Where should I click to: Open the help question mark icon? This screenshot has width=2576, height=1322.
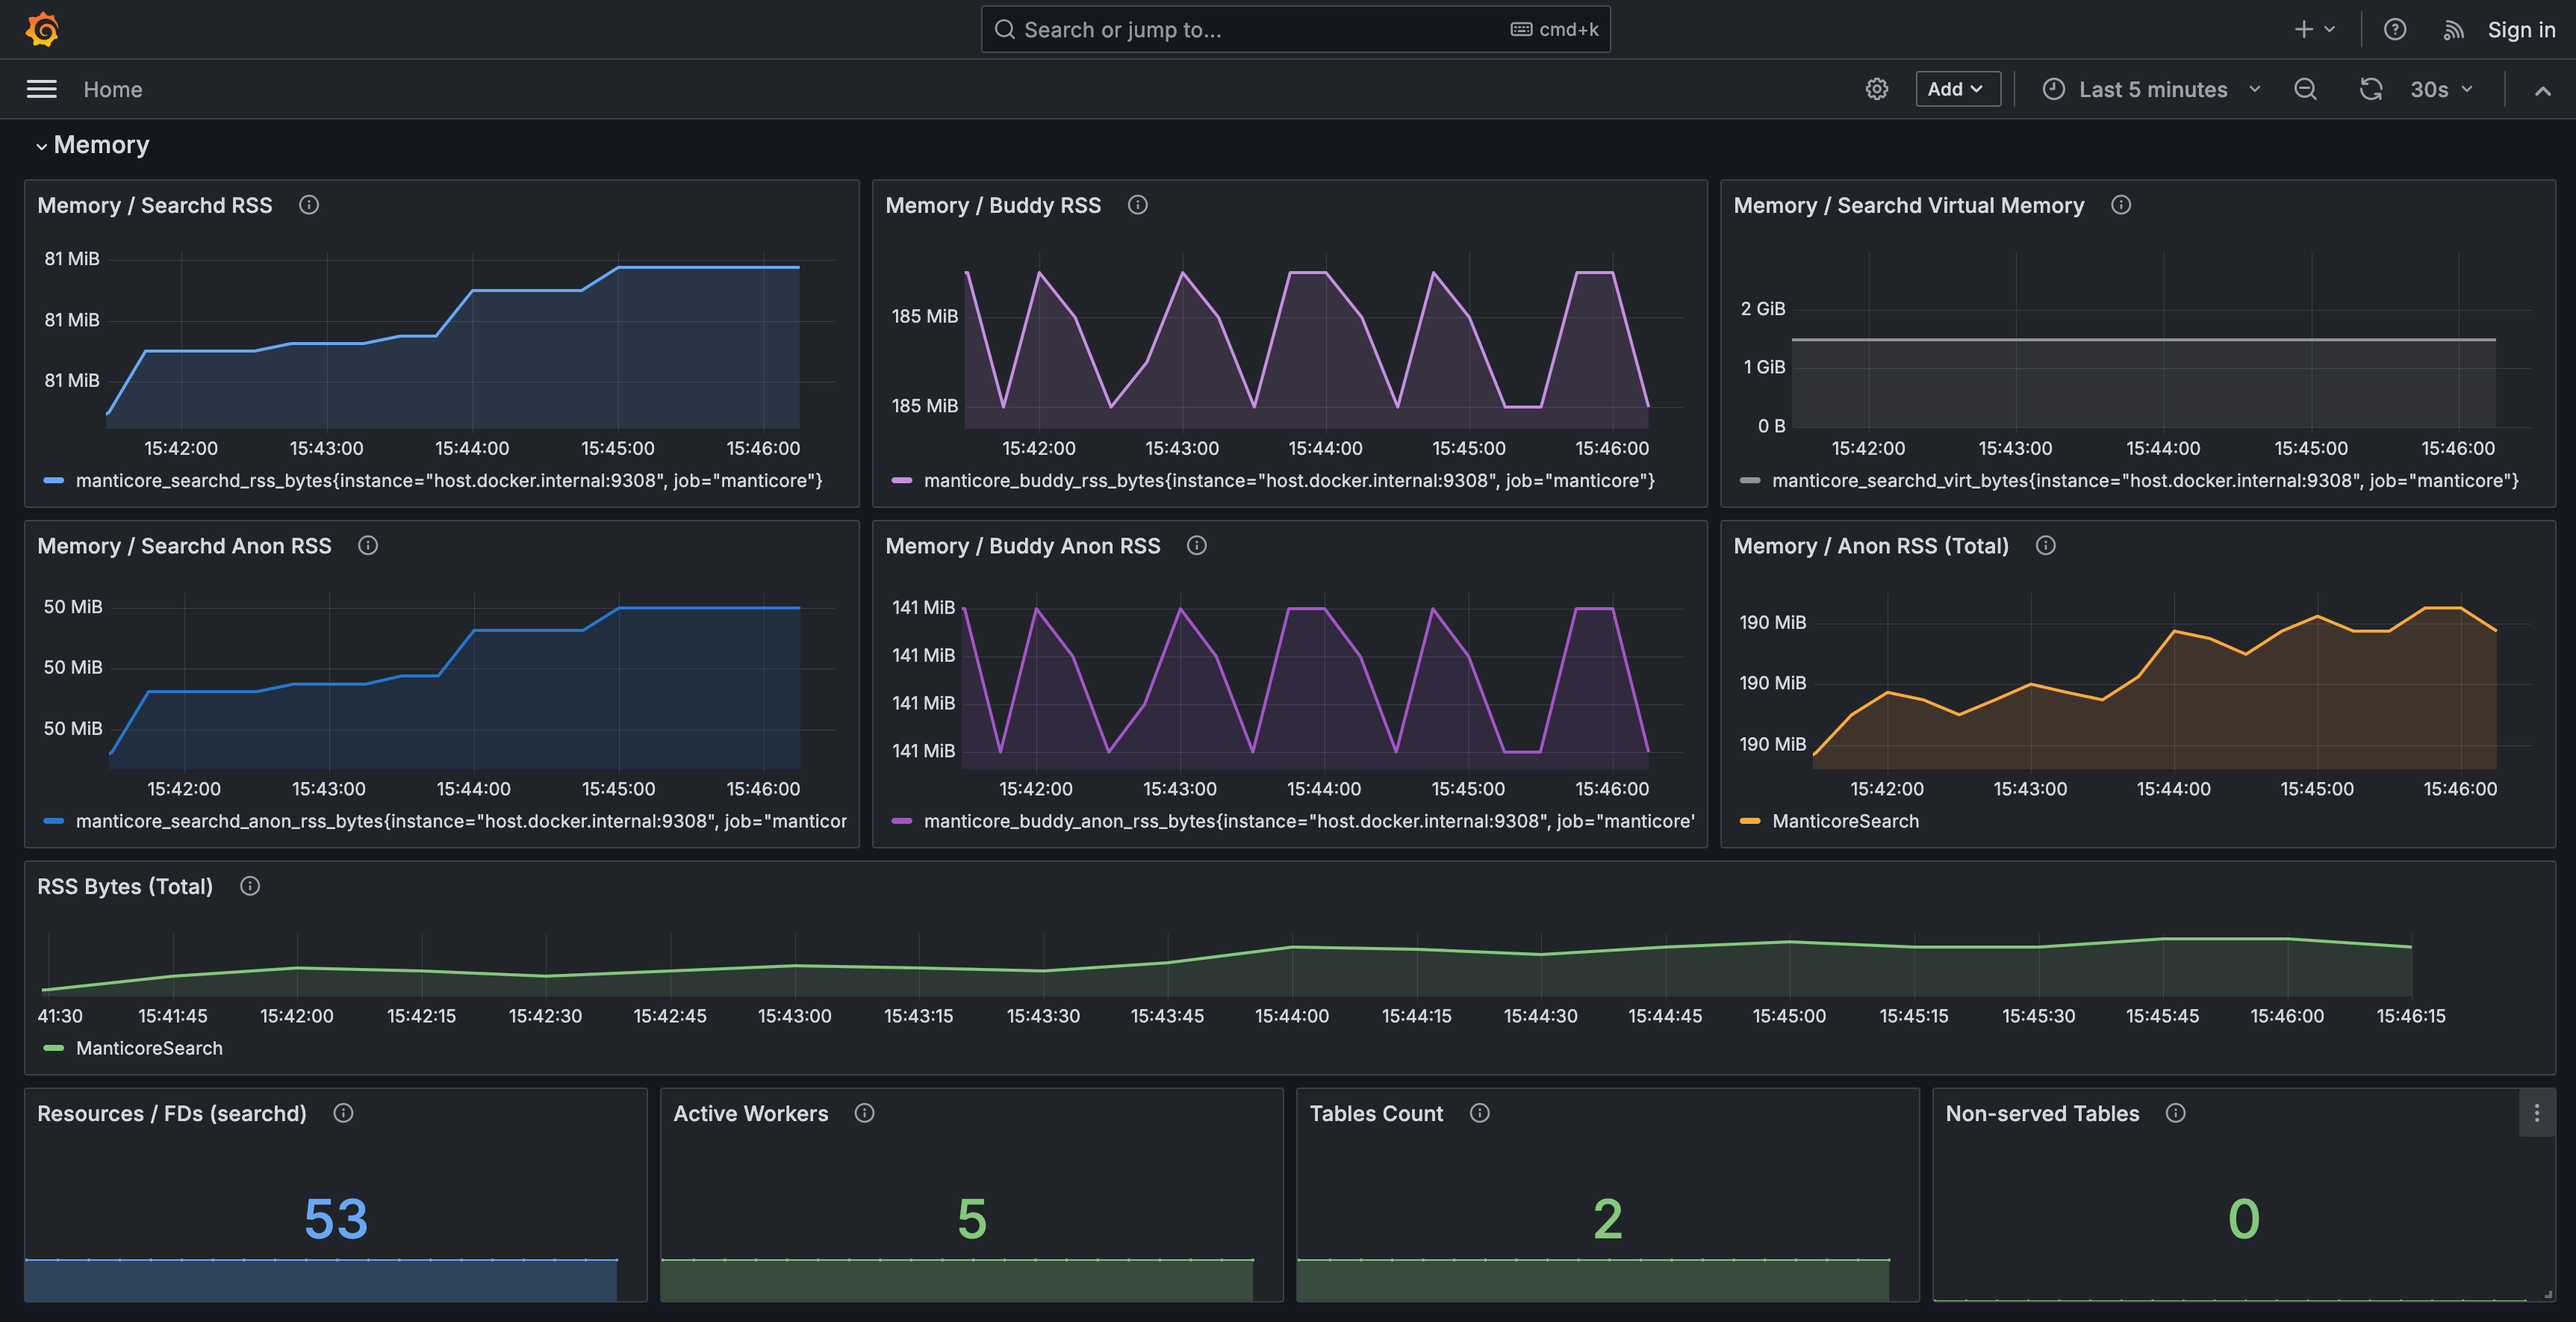point(2394,29)
